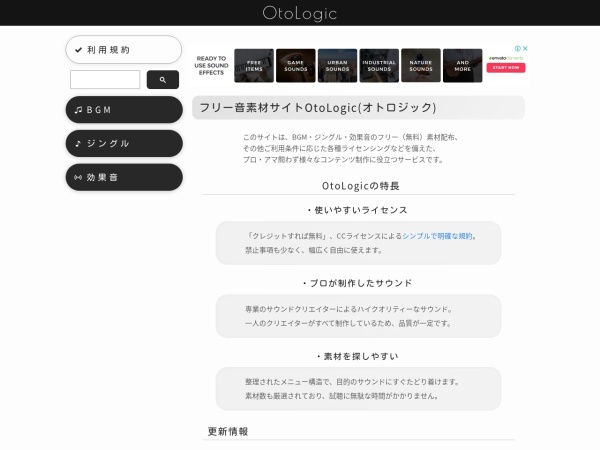Open the 利用規約 terms button
The height and width of the screenshot is (450, 600).
tap(124, 50)
